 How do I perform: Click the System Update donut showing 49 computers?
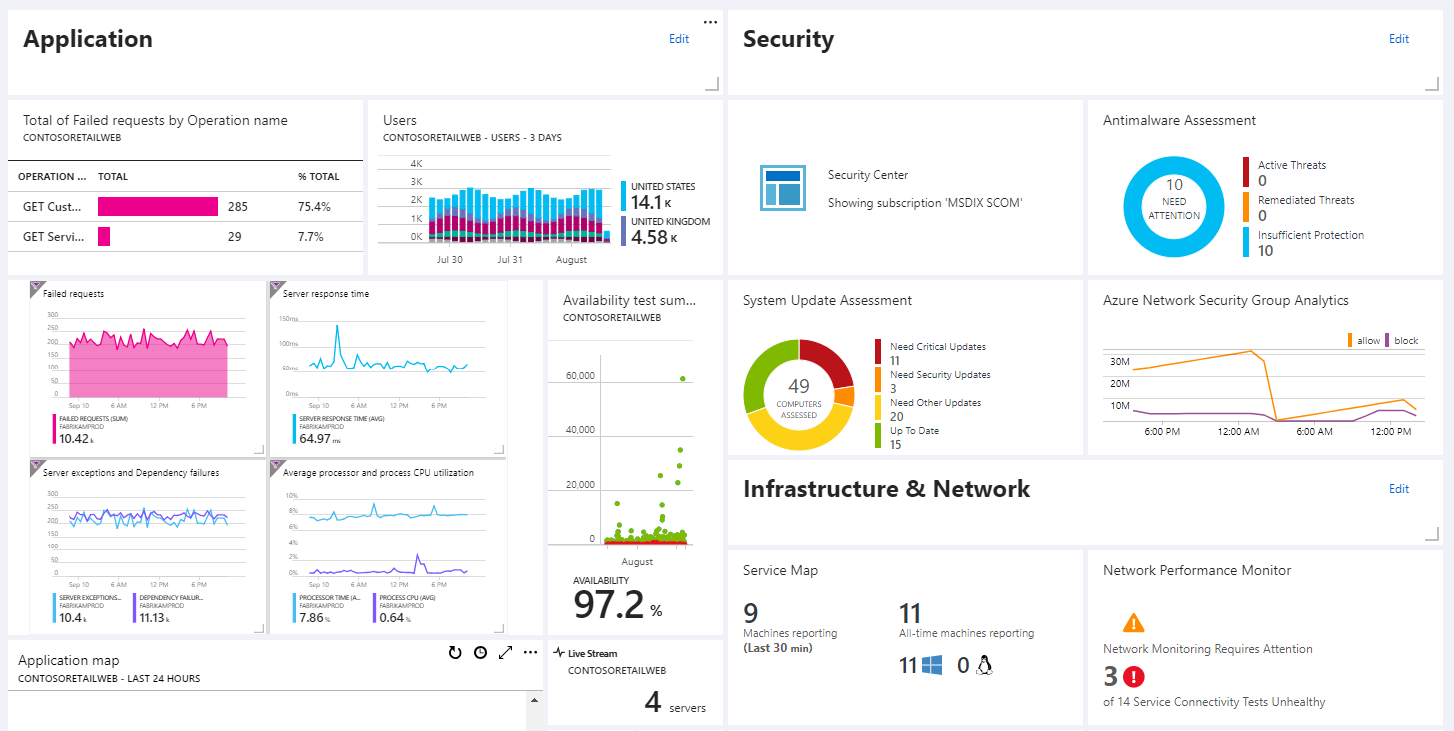799,394
